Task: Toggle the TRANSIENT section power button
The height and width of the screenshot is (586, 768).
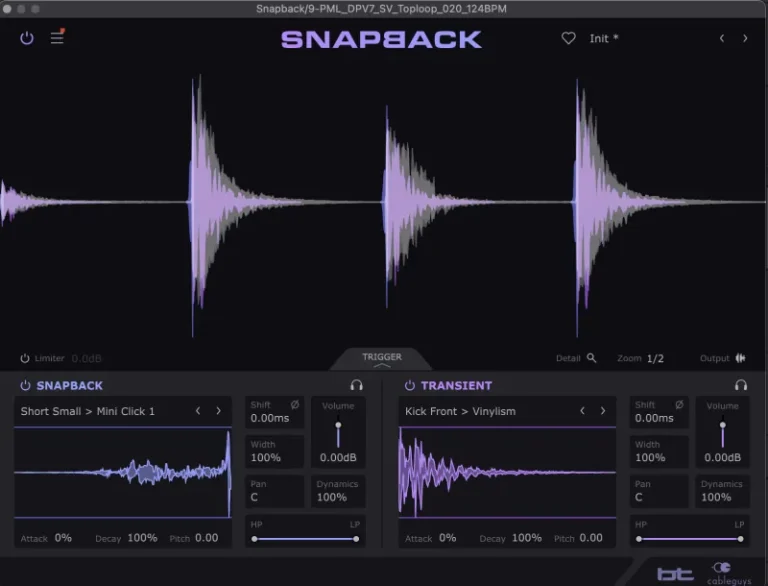Action: [409, 385]
